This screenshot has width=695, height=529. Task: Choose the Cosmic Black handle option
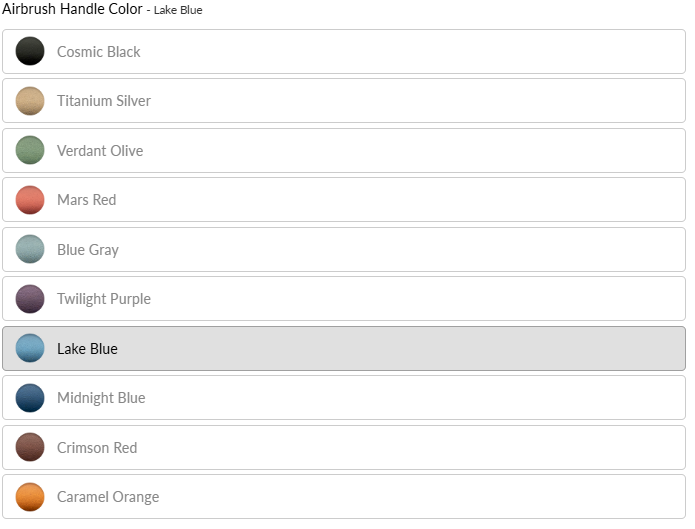[x=99, y=52]
